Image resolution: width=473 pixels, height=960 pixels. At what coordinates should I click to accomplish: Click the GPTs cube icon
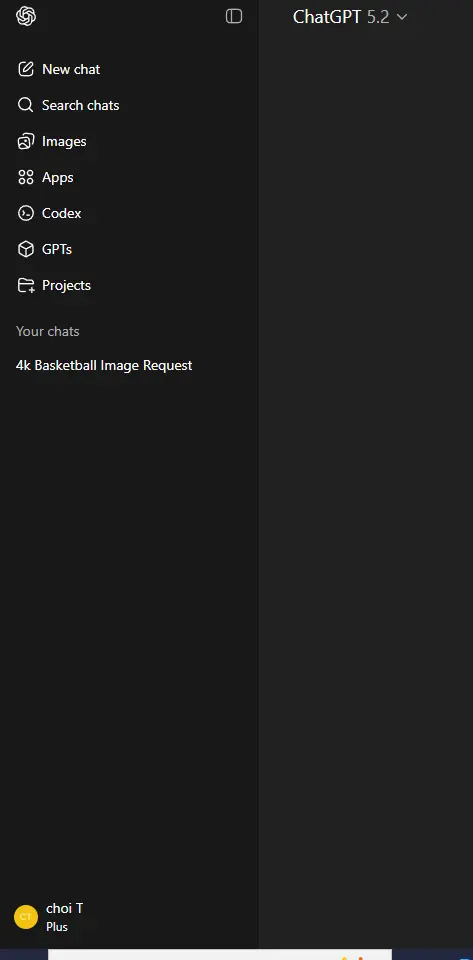point(26,249)
